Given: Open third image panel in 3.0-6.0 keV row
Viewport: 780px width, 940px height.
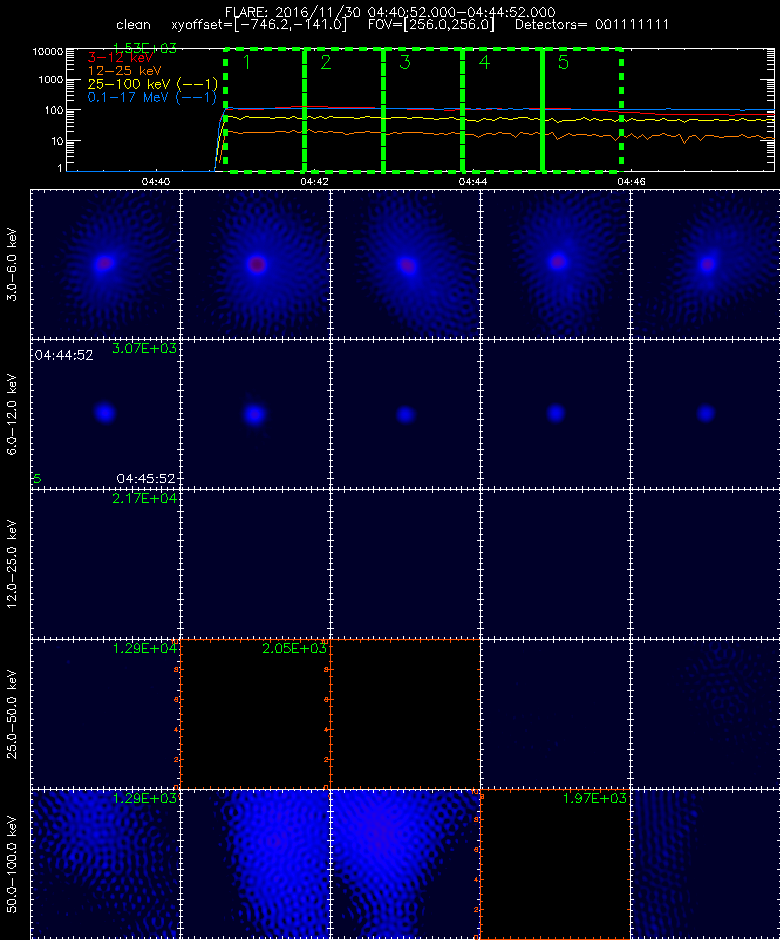Looking at the screenshot, I should (x=405, y=264).
